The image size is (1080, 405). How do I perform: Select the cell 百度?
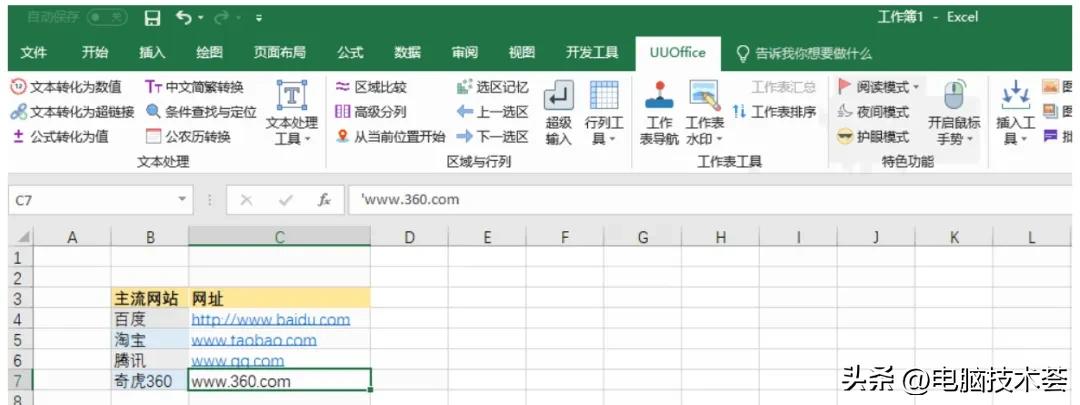tap(149, 319)
